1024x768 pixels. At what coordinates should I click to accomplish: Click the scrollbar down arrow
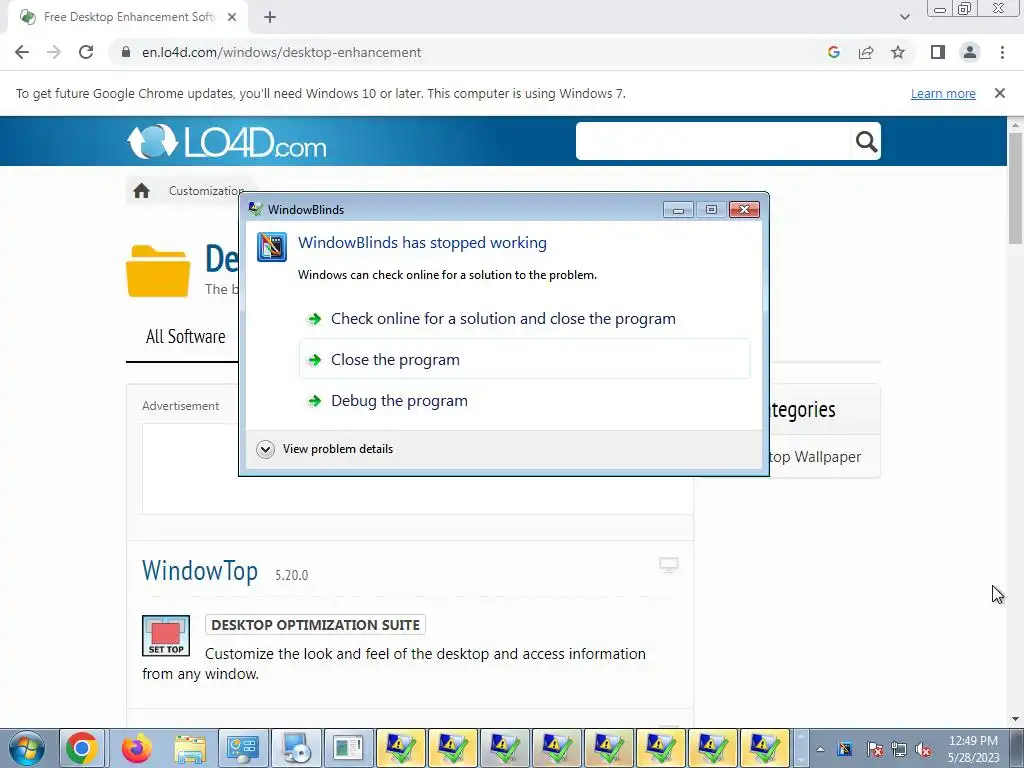pyautogui.click(x=1015, y=719)
